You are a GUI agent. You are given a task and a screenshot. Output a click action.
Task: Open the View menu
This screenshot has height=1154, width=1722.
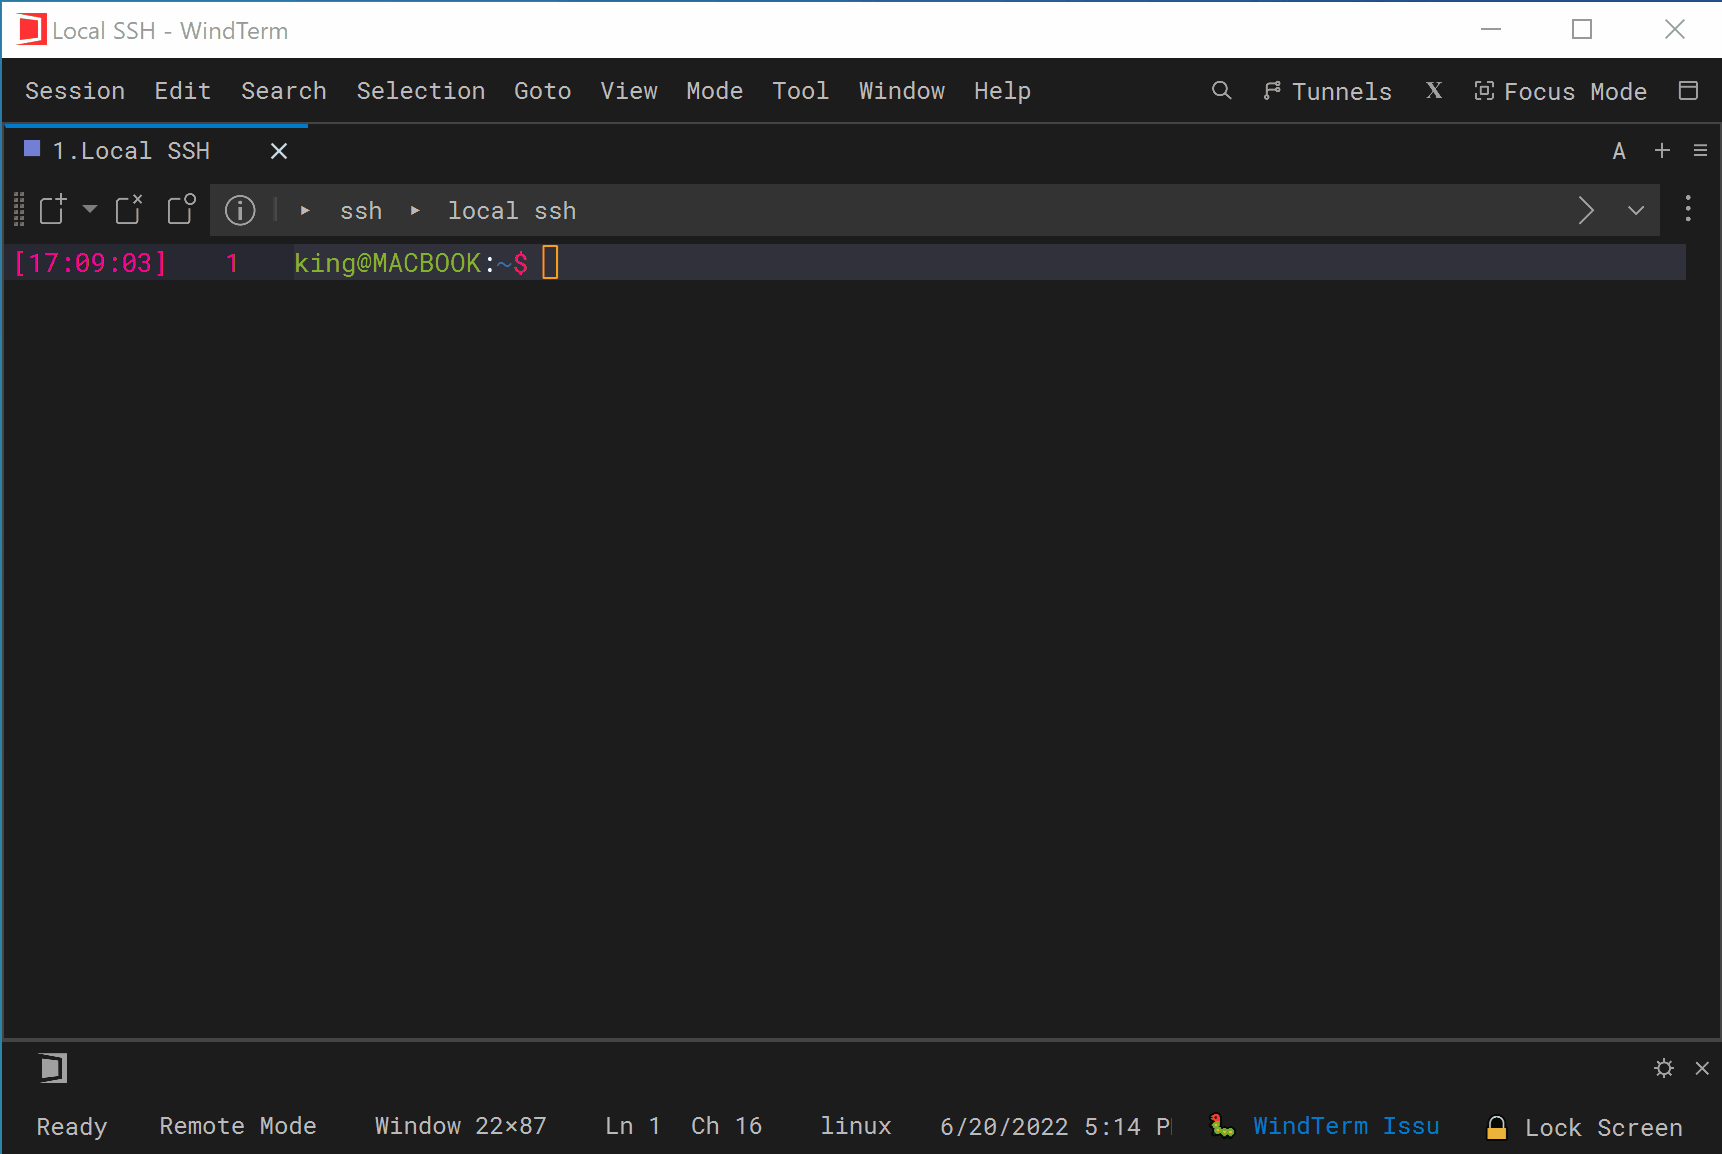pos(629,91)
